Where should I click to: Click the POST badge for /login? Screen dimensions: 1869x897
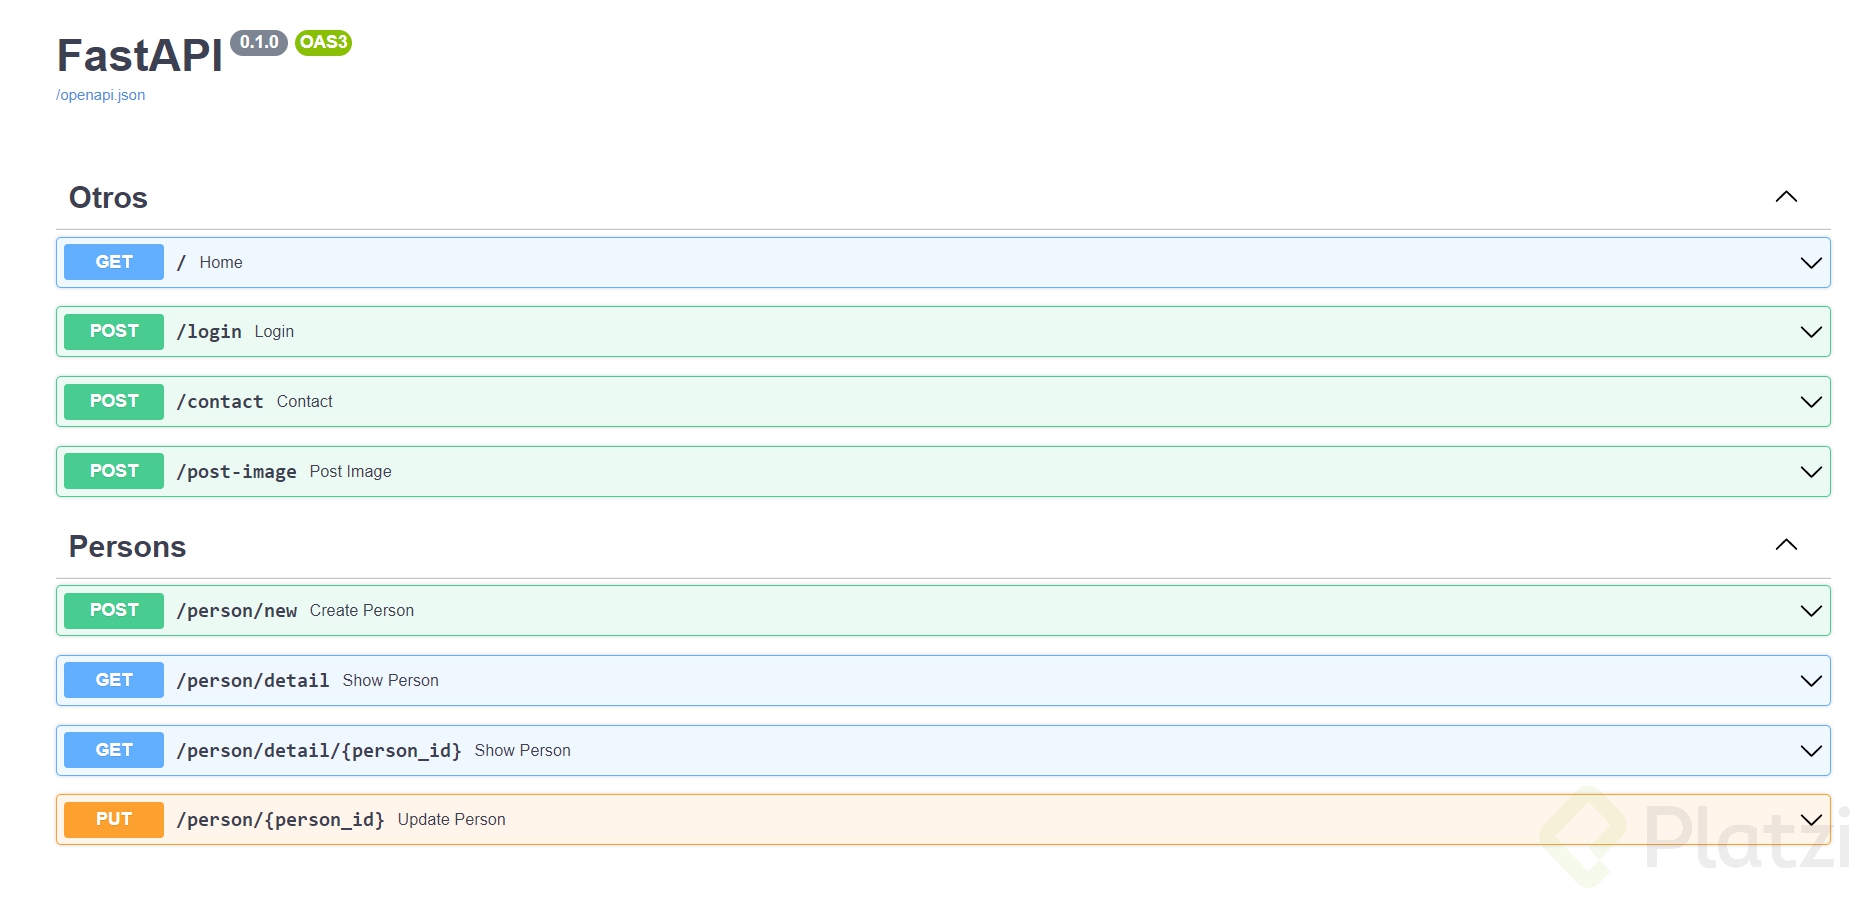click(114, 331)
